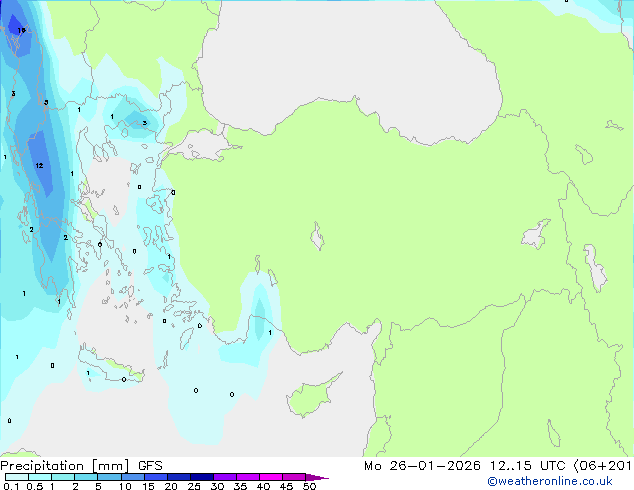Pick the 40–45 mm bright magenta swatch

271,477
